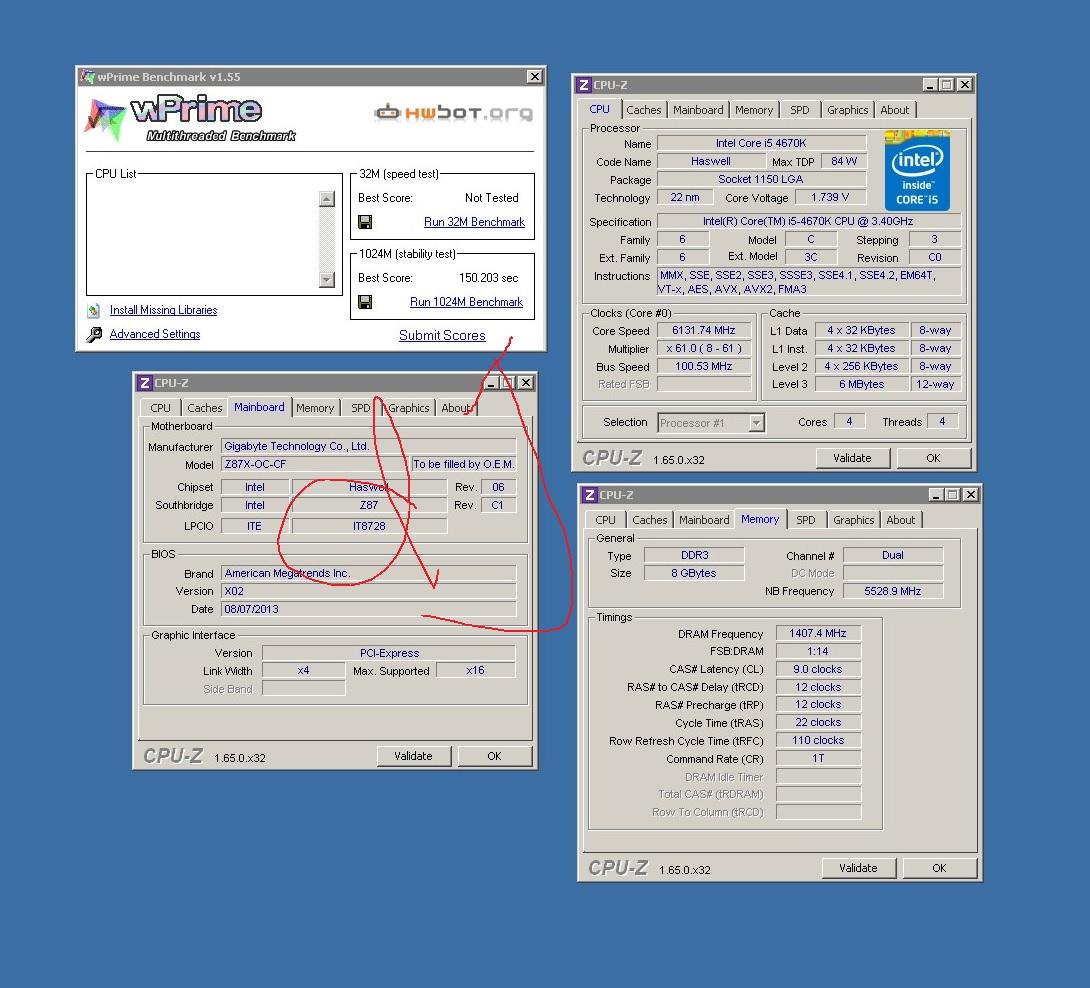This screenshot has height=988, width=1090.
Task: Select Memory tab in CPU-Z Mainboard window
Action: pyautogui.click(x=315, y=408)
